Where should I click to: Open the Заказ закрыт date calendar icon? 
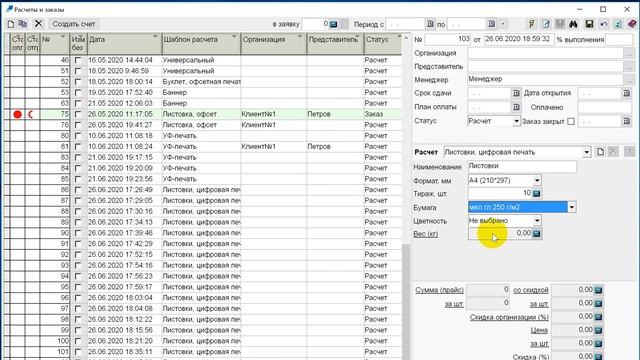[627, 121]
